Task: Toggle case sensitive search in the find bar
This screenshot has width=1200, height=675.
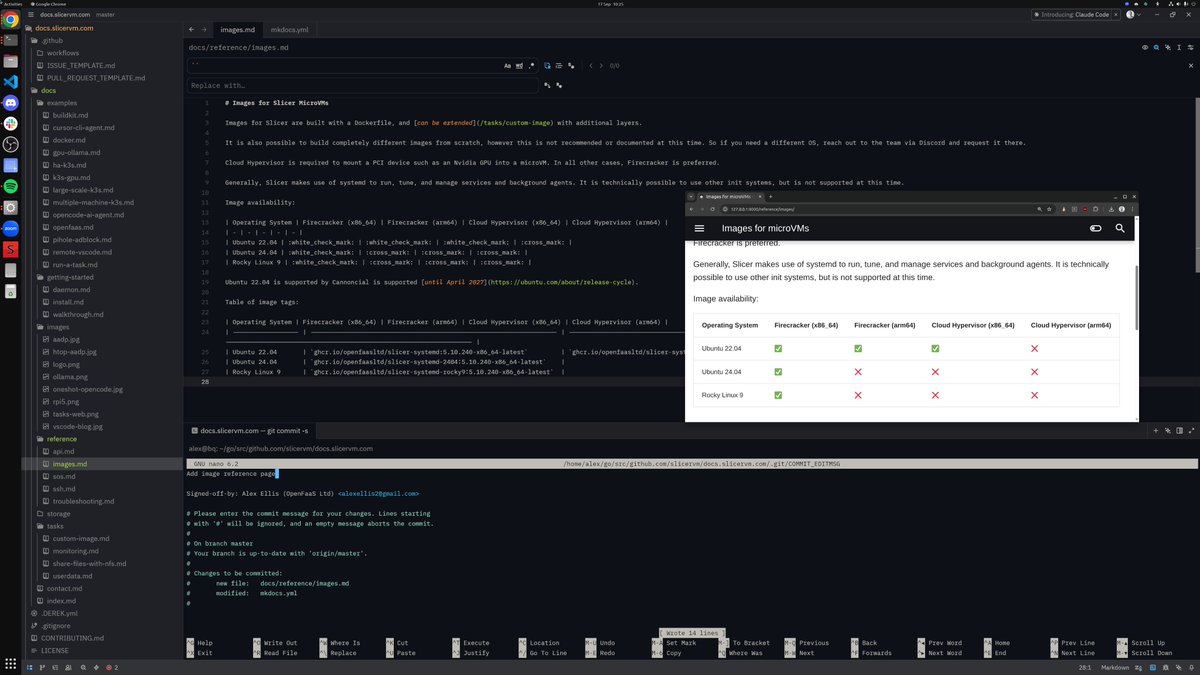Action: [x=507, y=66]
